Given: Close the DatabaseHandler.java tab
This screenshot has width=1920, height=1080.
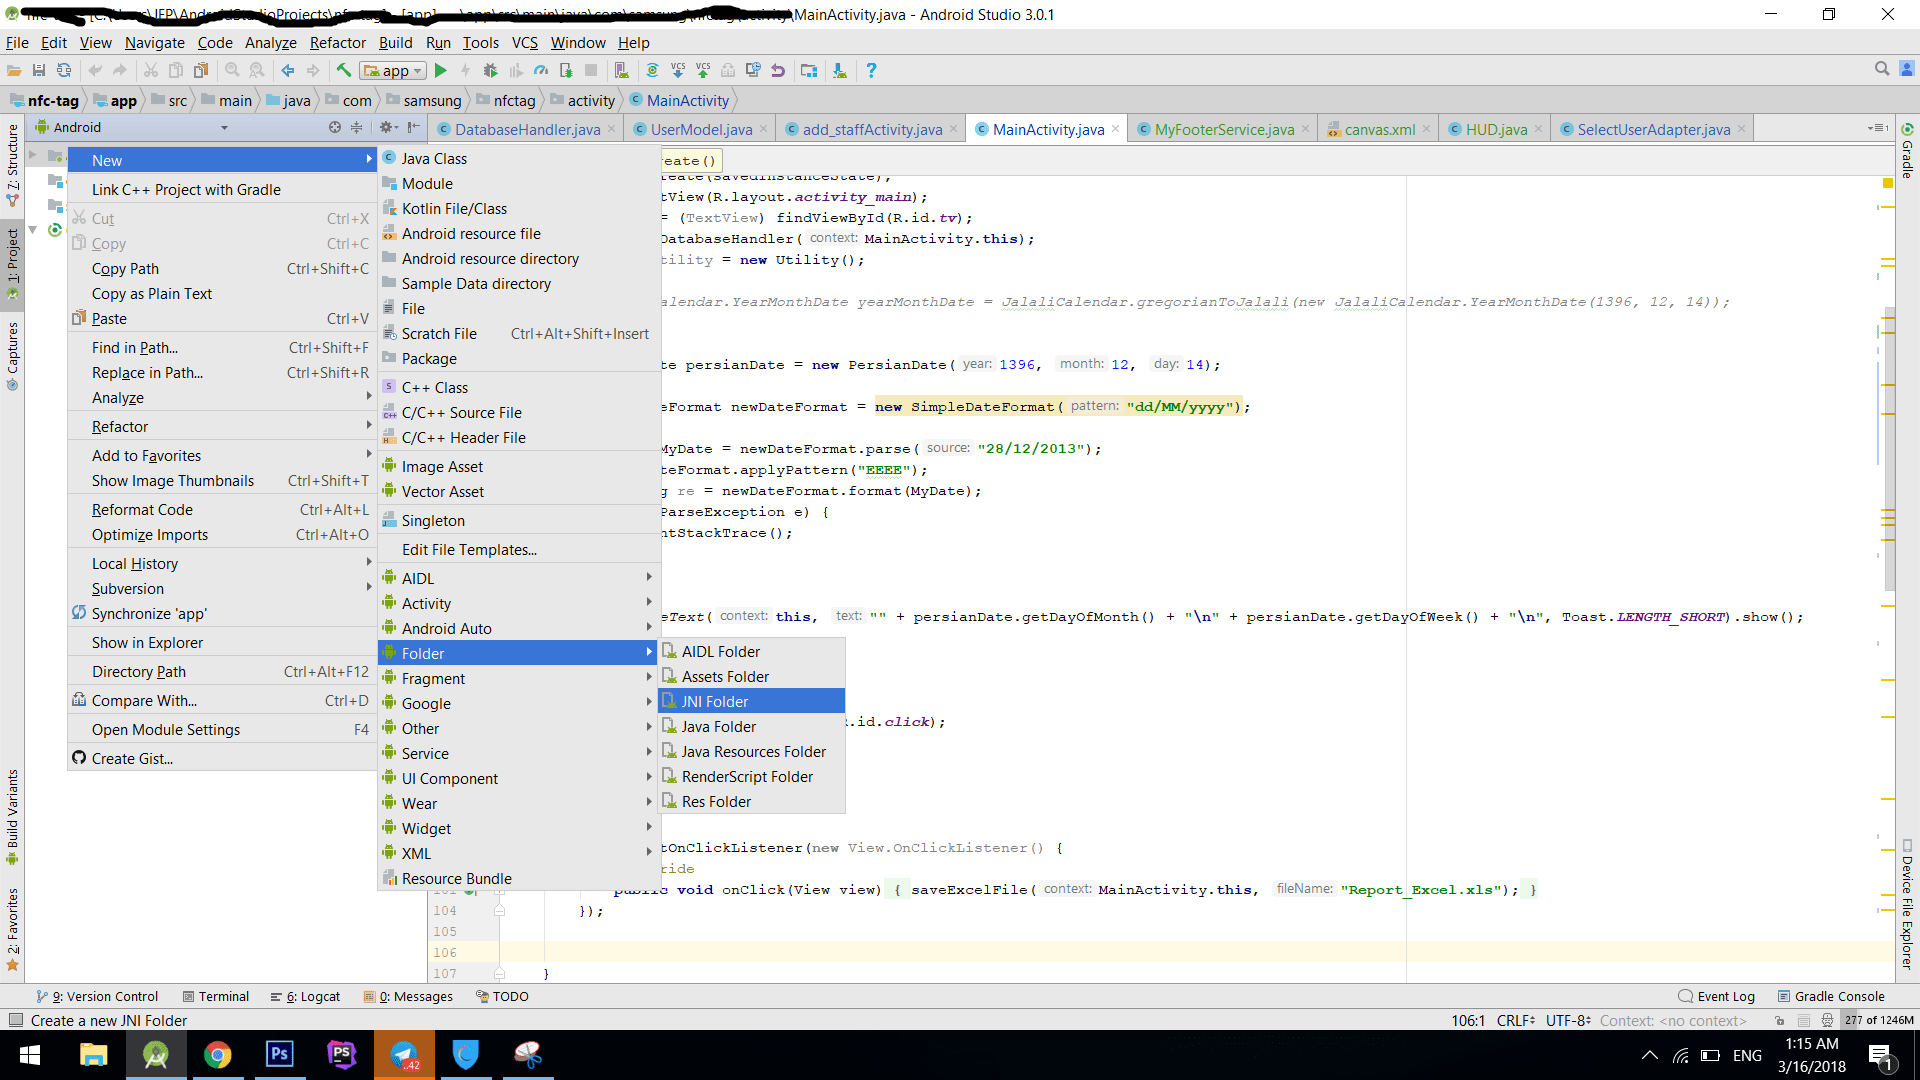Looking at the screenshot, I should 612,129.
